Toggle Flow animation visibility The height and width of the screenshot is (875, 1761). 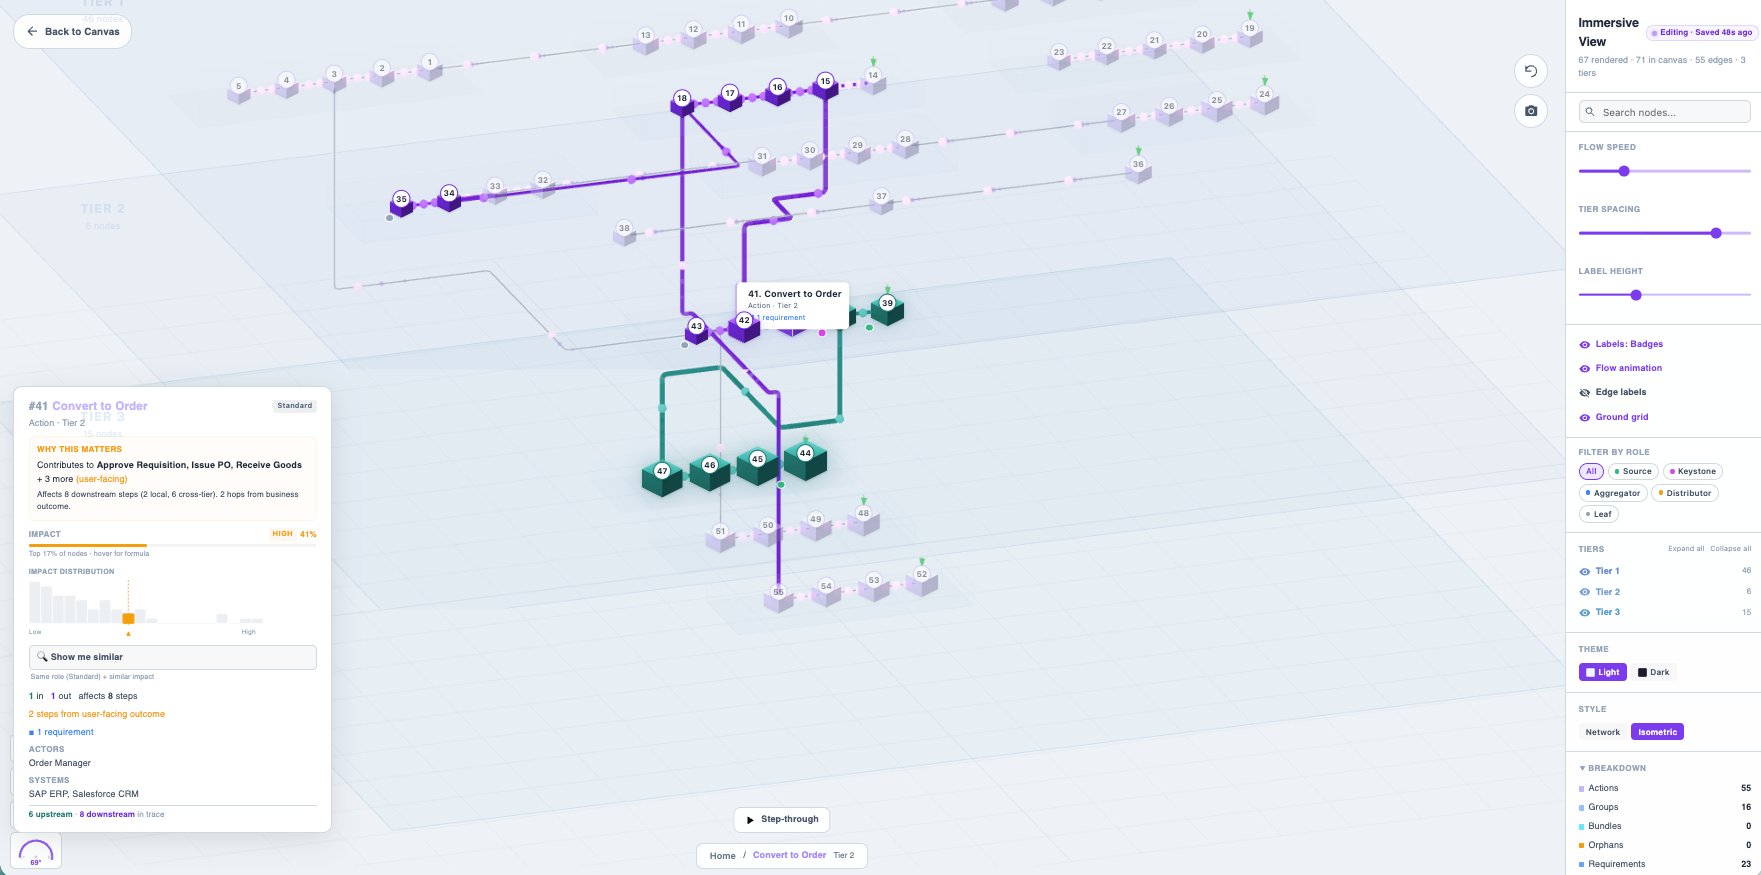[x=1620, y=368]
